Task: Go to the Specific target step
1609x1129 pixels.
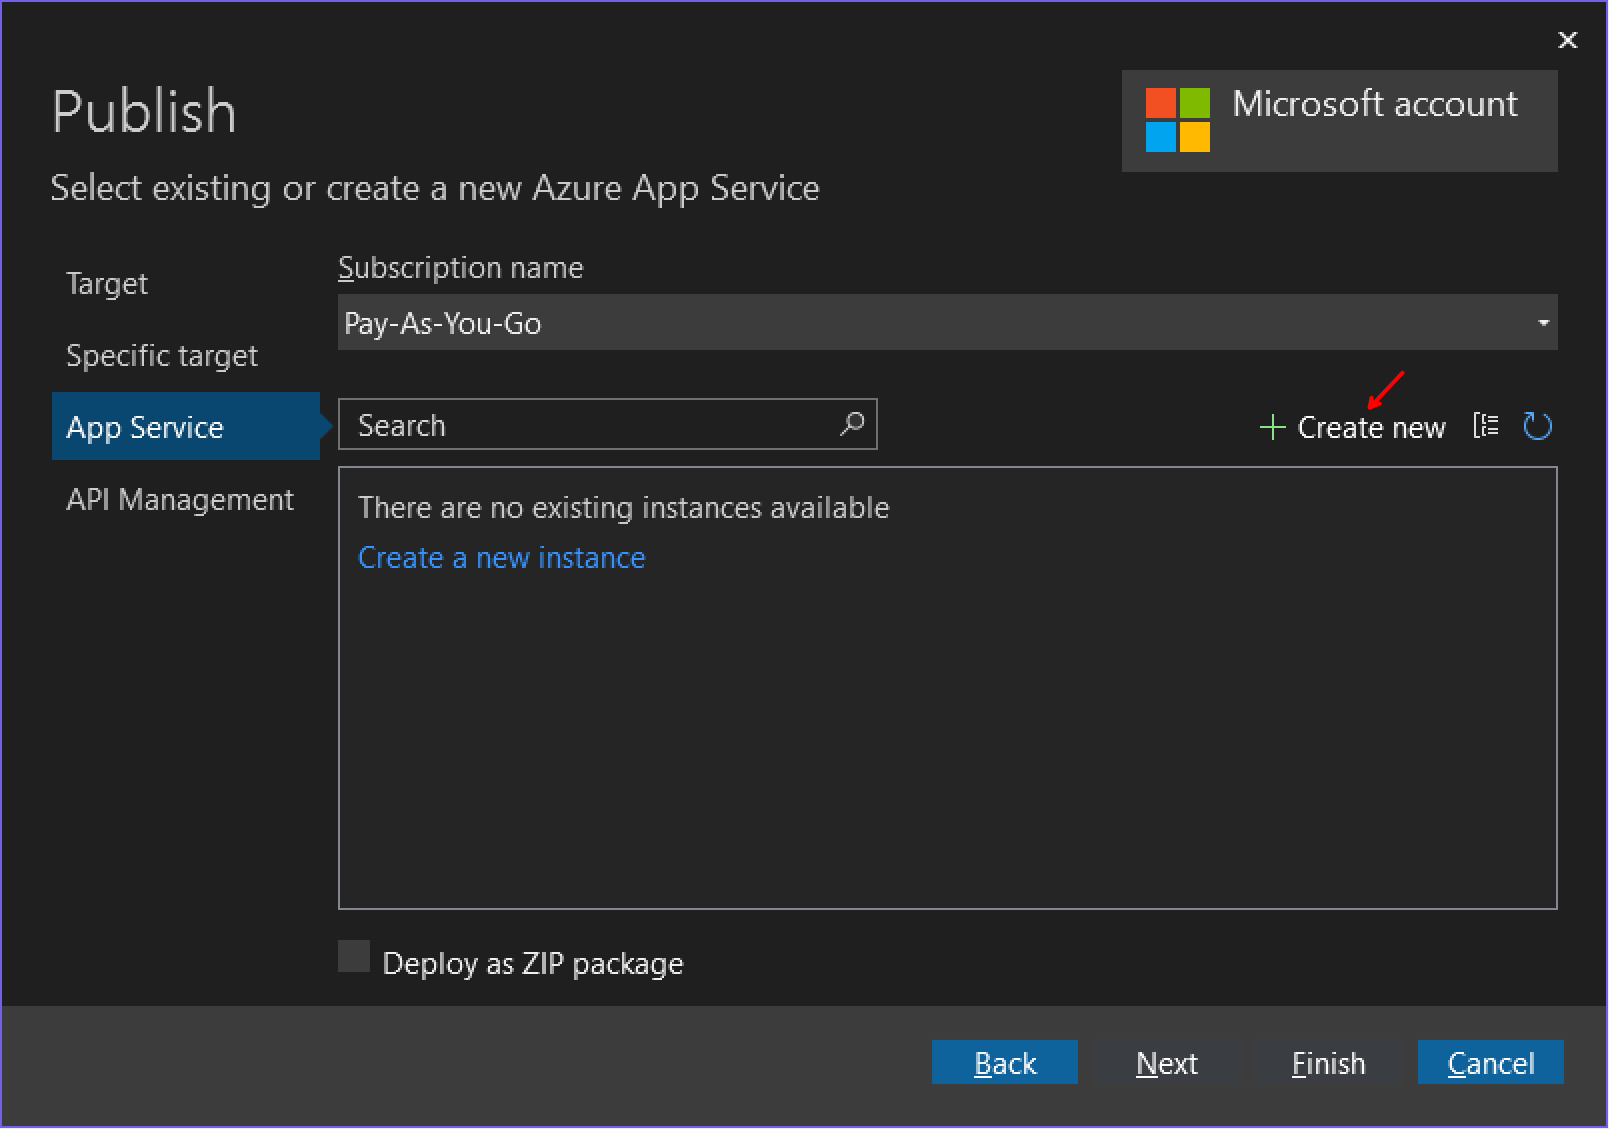Action: coord(162,356)
